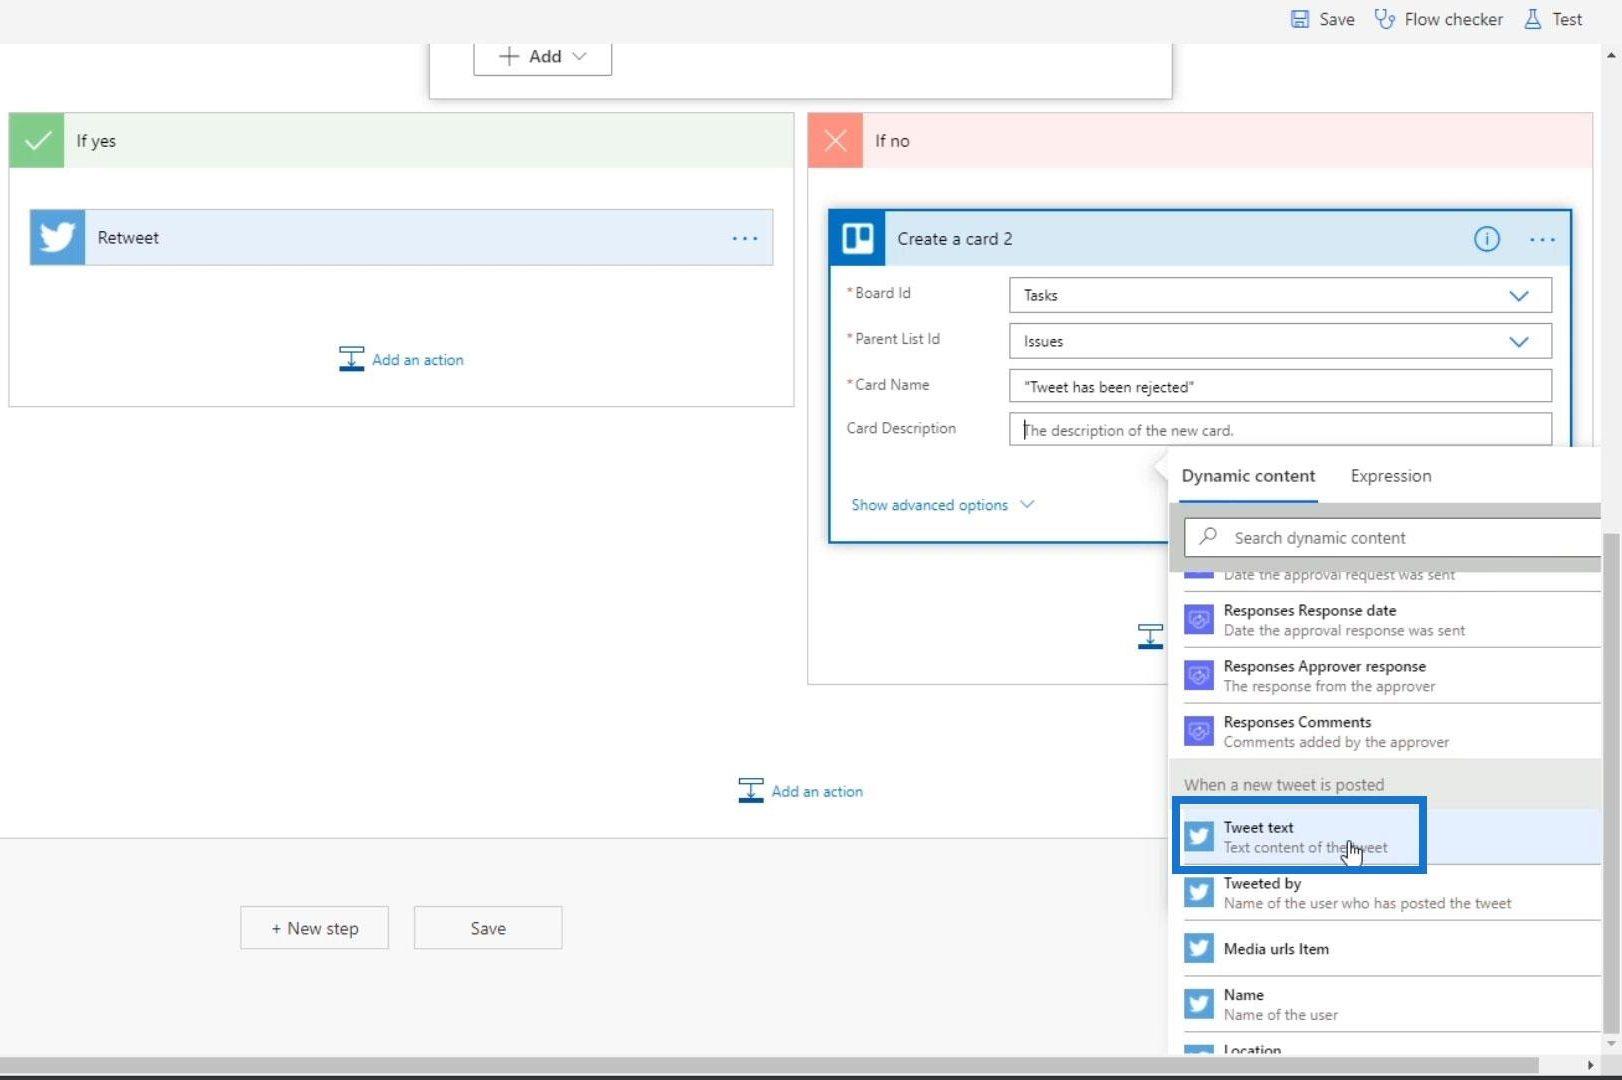Click the Add an action icon in If no branch
Screen dimensions: 1622x1080
tap(1150, 636)
